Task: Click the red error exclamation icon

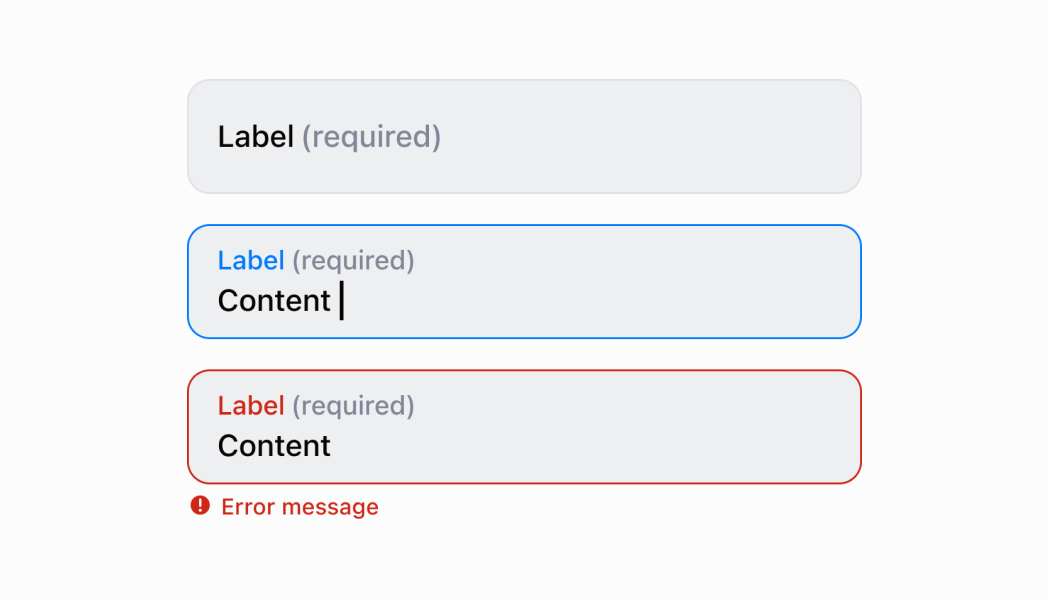Action: point(200,506)
